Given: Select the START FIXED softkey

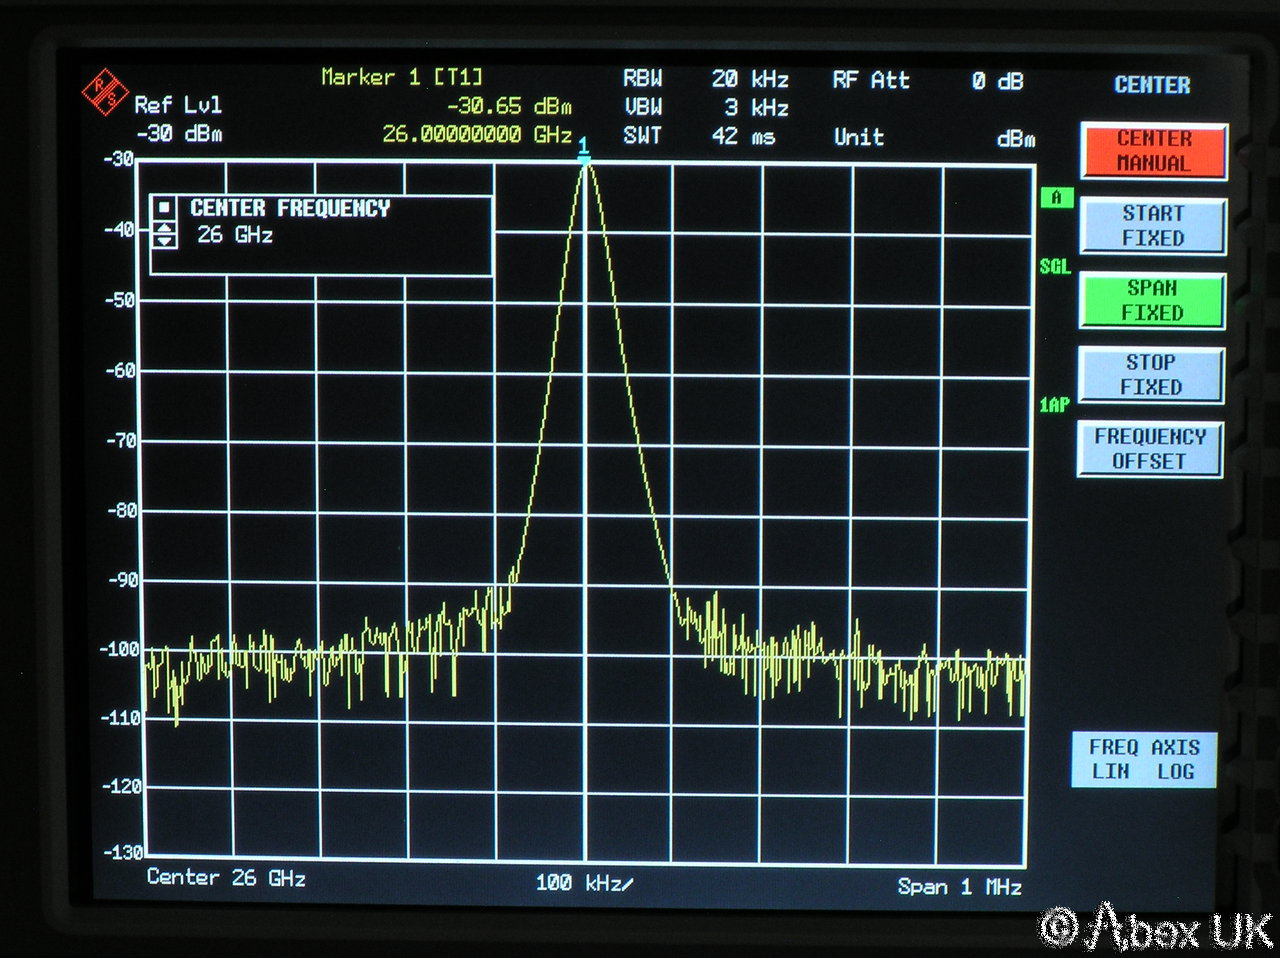Looking at the screenshot, I should click(1152, 226).
